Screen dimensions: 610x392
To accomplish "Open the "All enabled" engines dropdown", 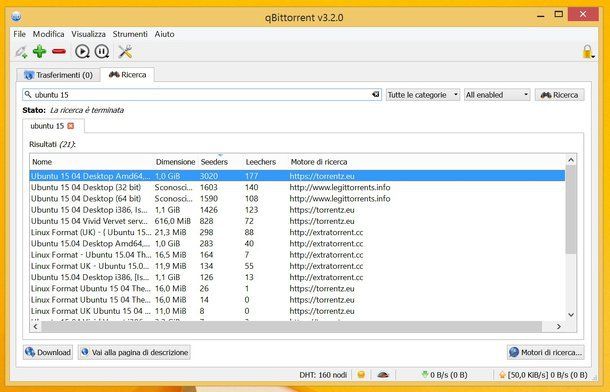I will tap(497, 95).
